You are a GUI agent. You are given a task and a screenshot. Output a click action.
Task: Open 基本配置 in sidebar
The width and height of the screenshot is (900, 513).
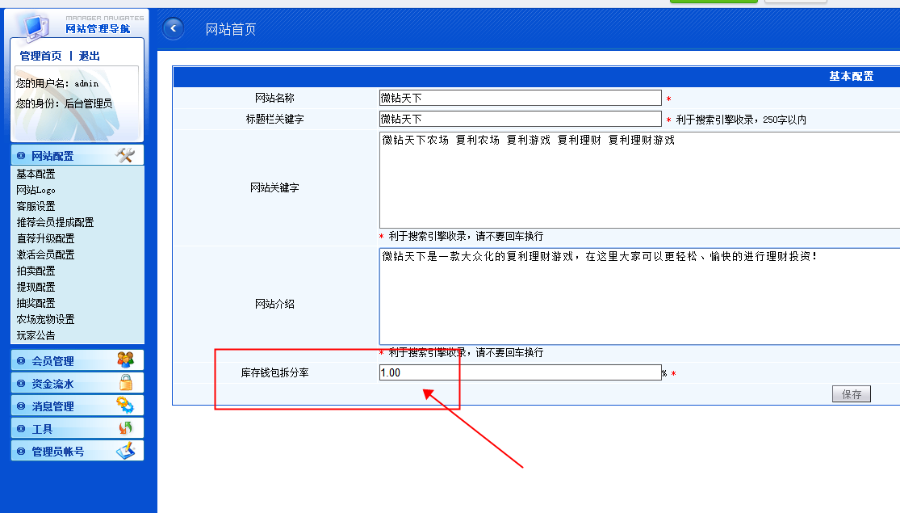pyautogui.click(x=36, y=174)
